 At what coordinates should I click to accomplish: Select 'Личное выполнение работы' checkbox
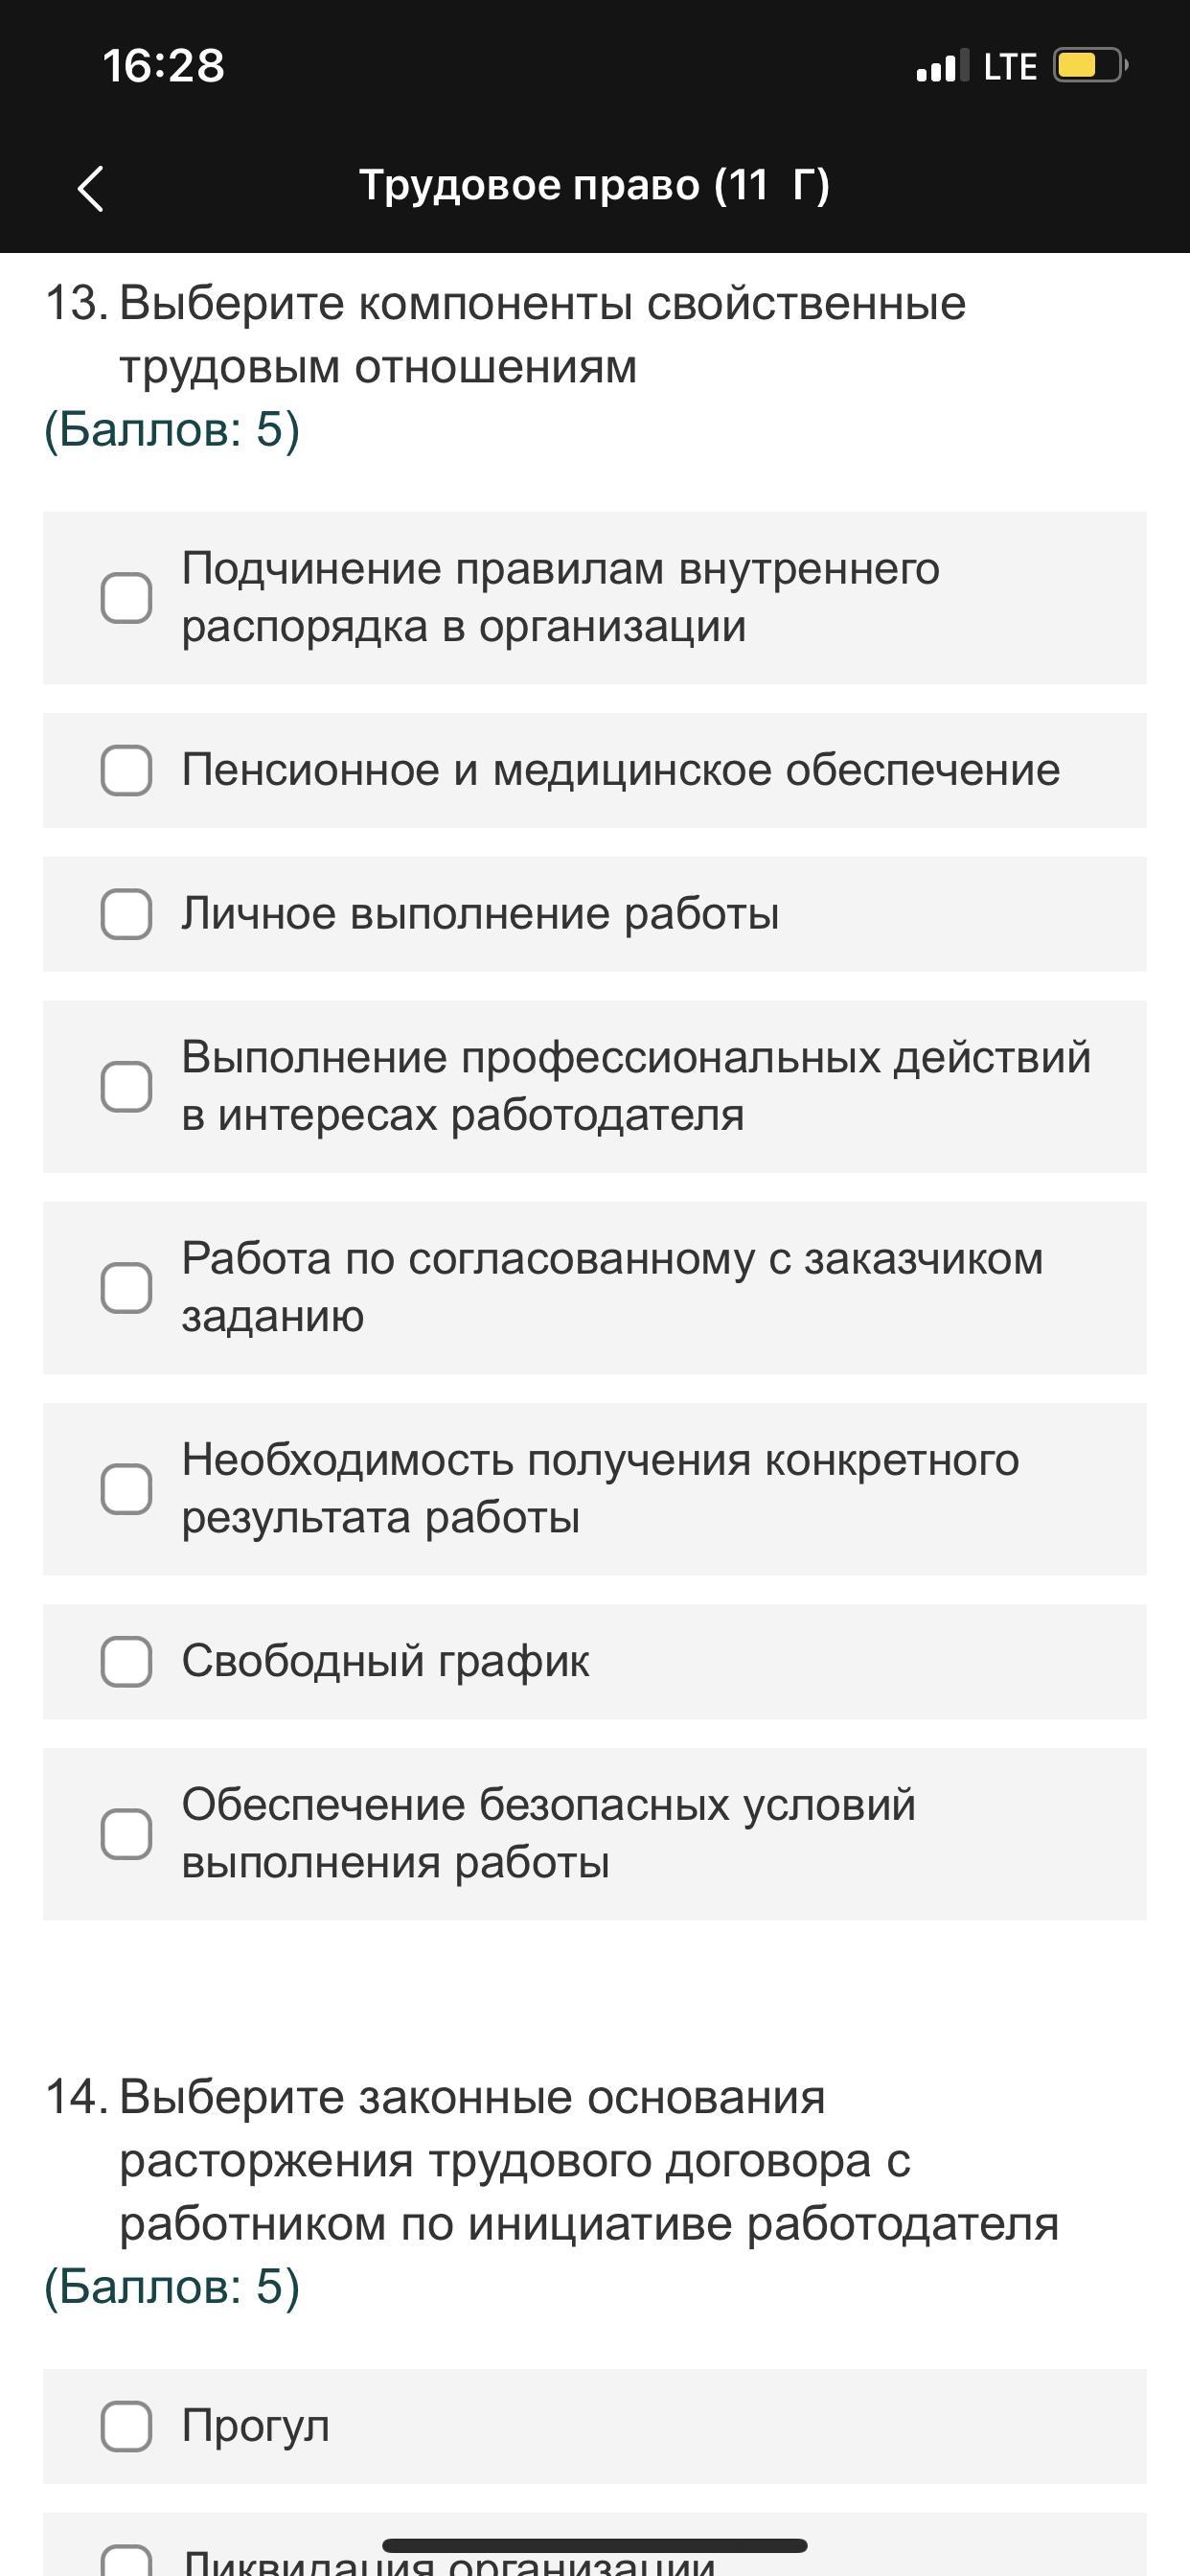[x=127, y=914]
